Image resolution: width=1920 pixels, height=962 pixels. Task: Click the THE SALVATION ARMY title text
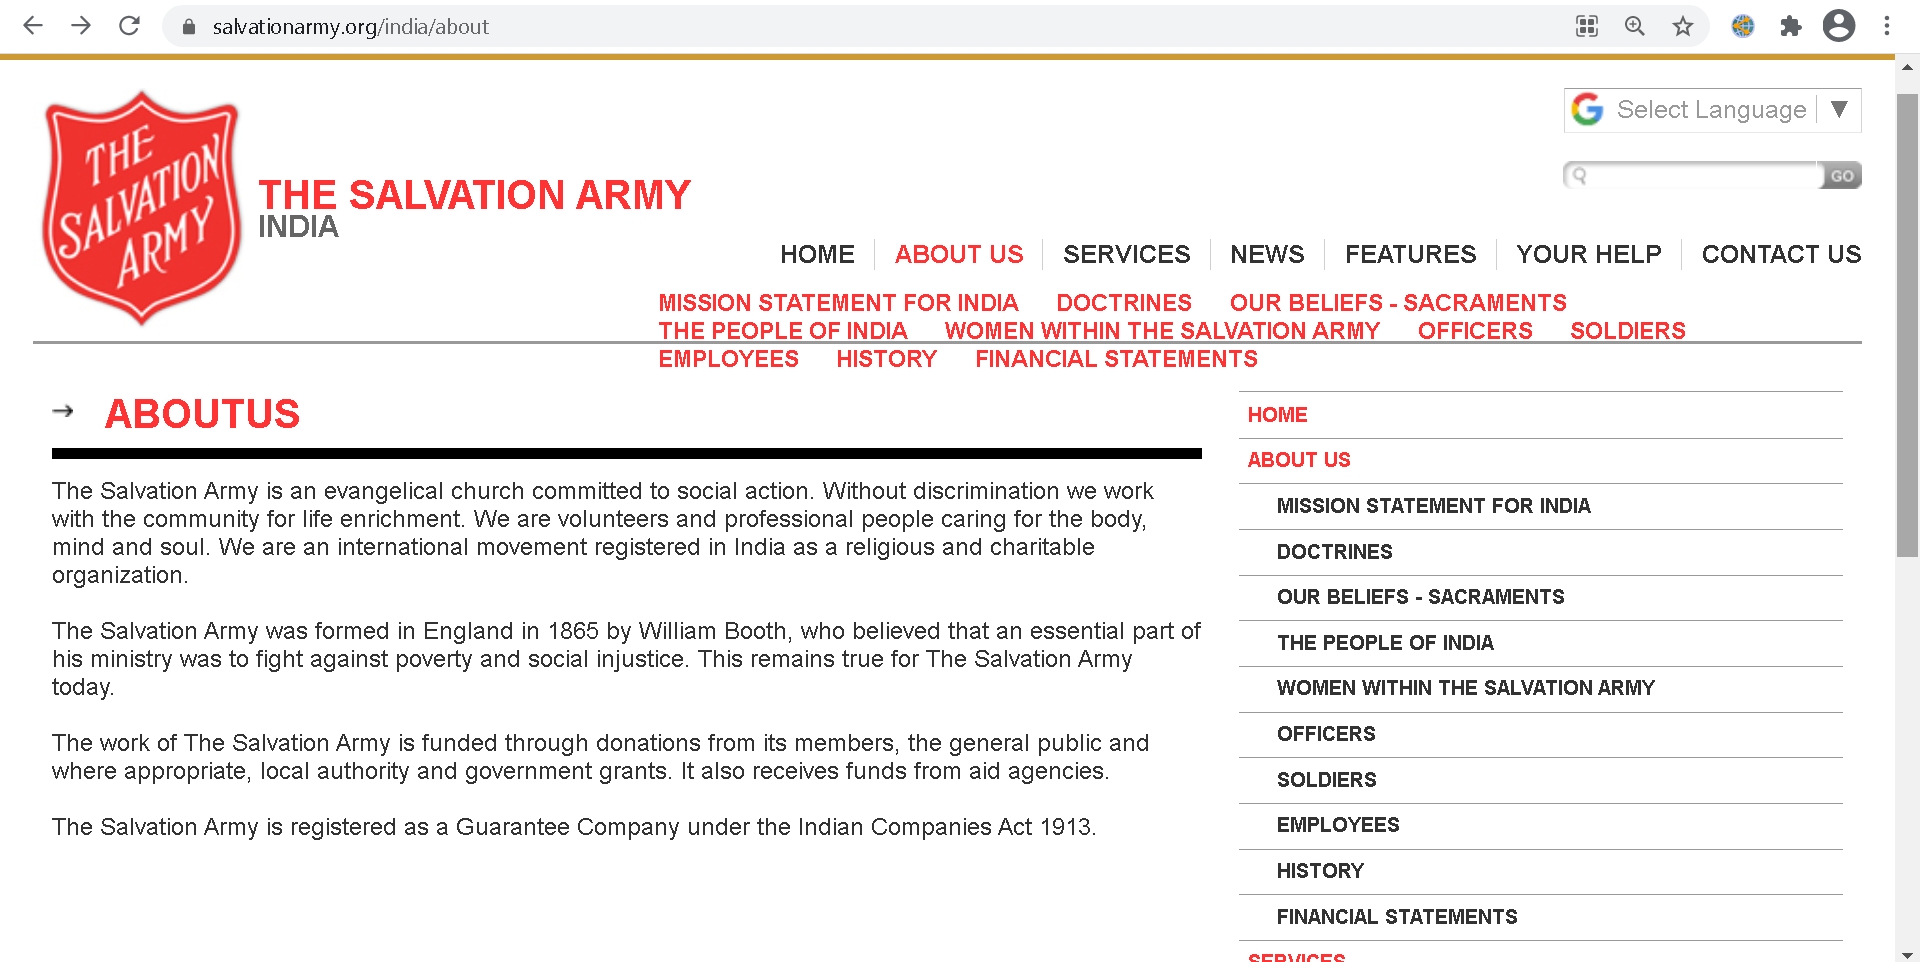474,195
